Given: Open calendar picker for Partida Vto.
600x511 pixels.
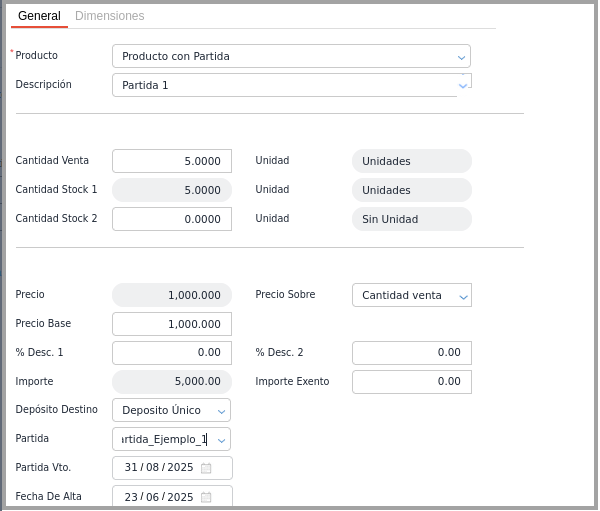Looking at the screenshot, I should click(x=206, y=468).
